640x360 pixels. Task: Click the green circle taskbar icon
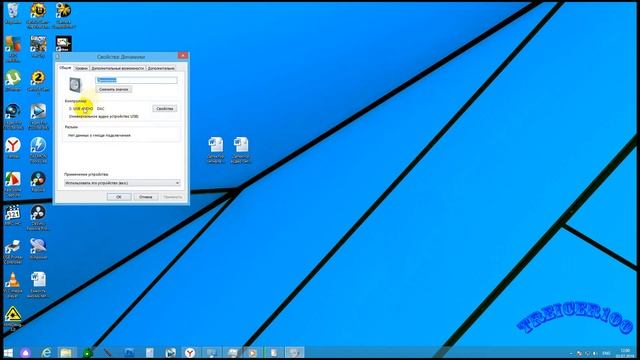pos(87,353)
